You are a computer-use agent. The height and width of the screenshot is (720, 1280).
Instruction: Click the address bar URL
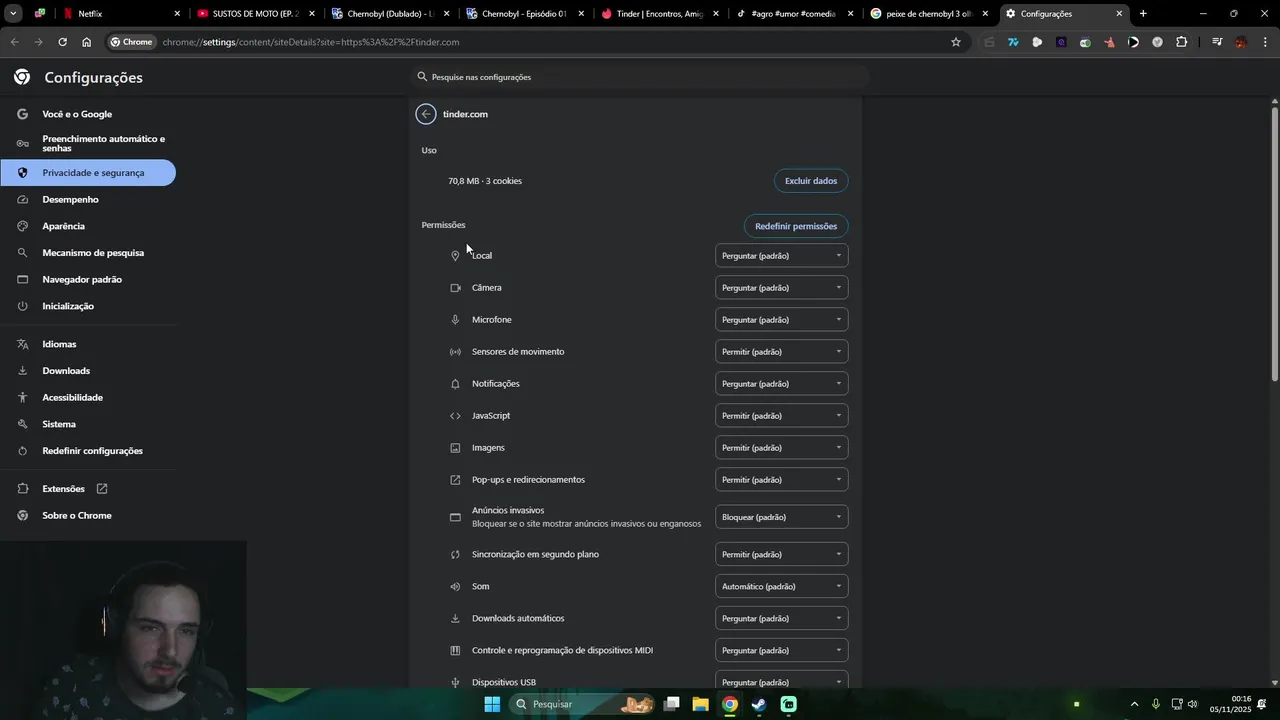[311, 42]
